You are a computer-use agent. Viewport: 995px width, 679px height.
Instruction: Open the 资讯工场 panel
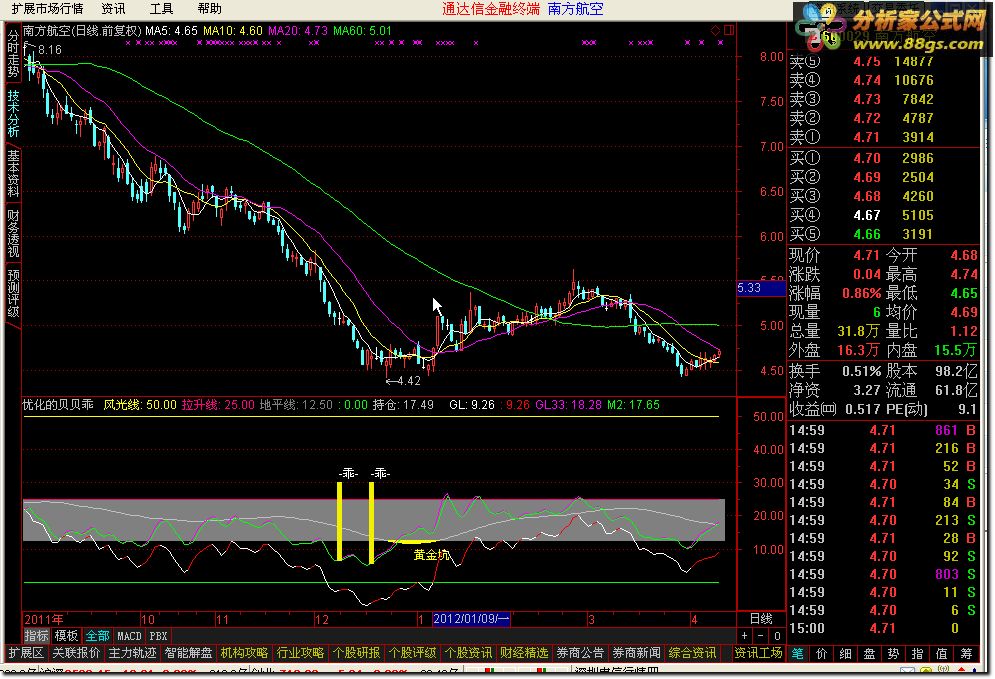click(x=758, y=653)
